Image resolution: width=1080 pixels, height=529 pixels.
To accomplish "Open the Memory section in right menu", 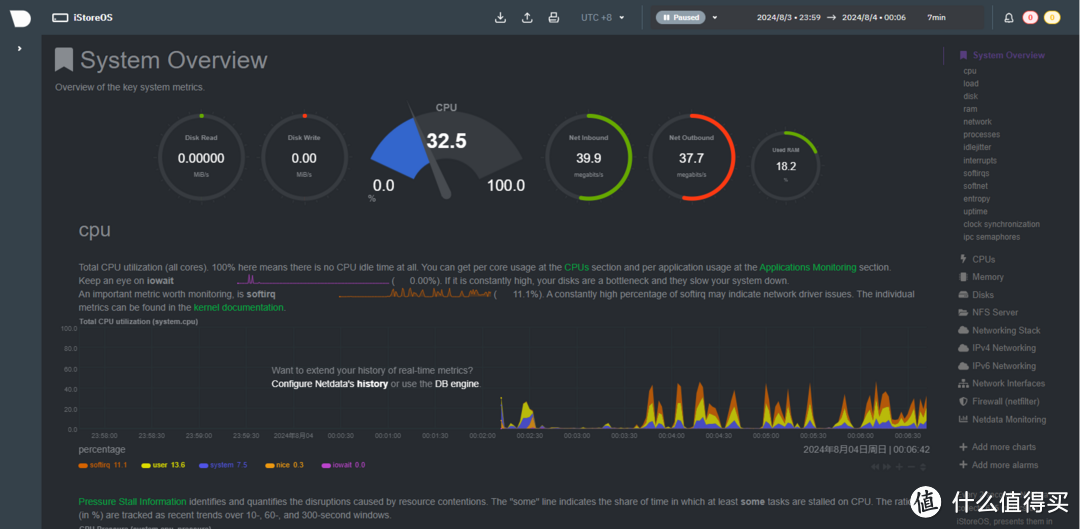I will [x=987, y=277].
